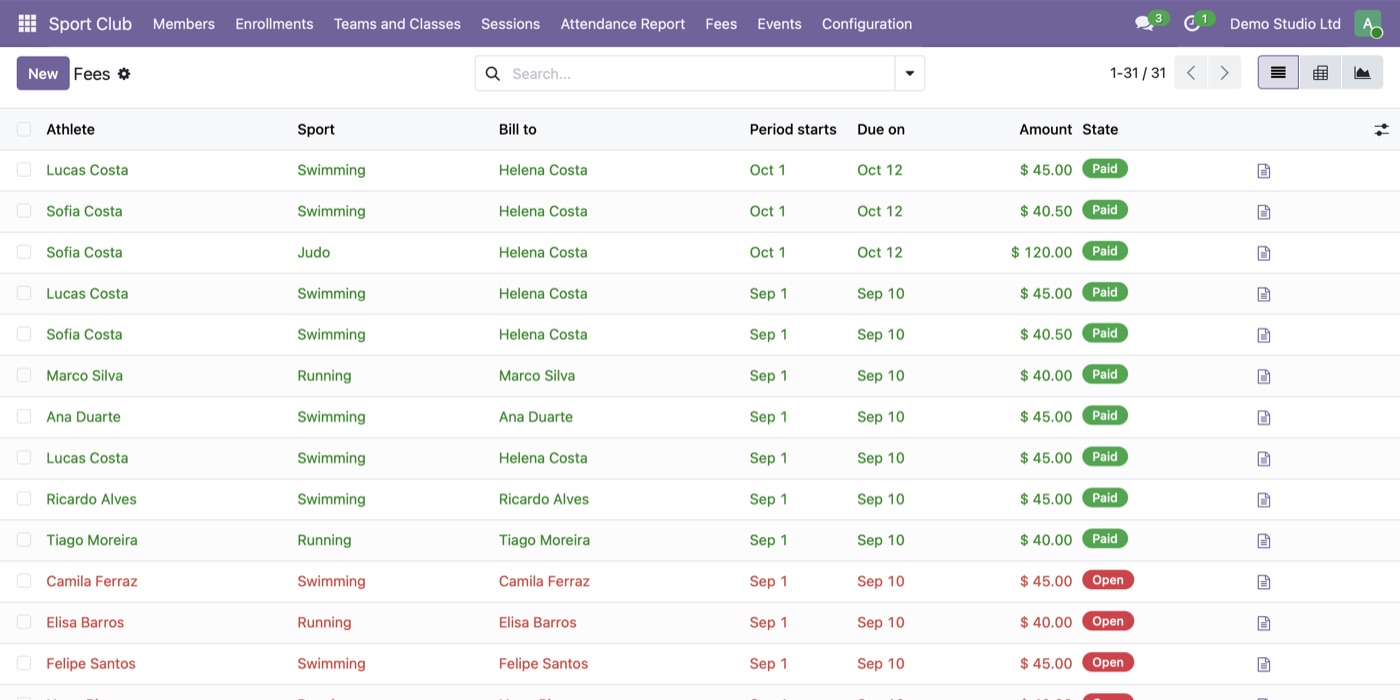Viewport: 1400px width, 700px height.
Task: Go to previous page of records
Action: (x=1191, y=73)
